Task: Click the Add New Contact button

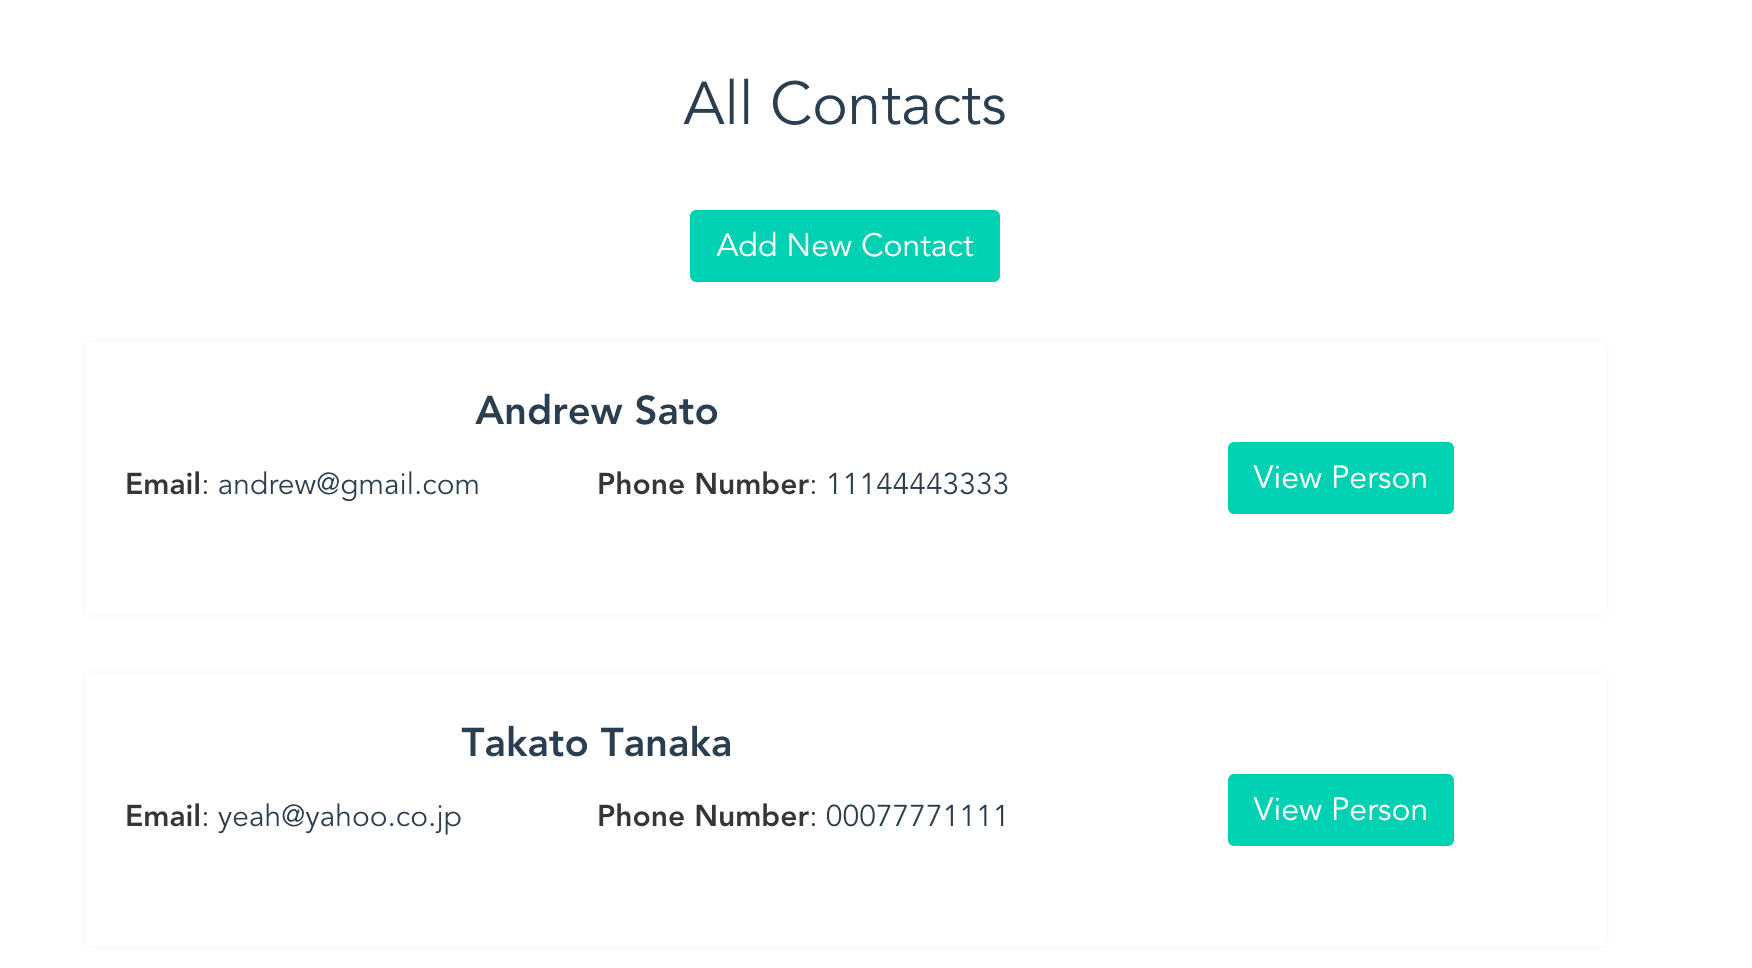Action: tap(844, 246)
